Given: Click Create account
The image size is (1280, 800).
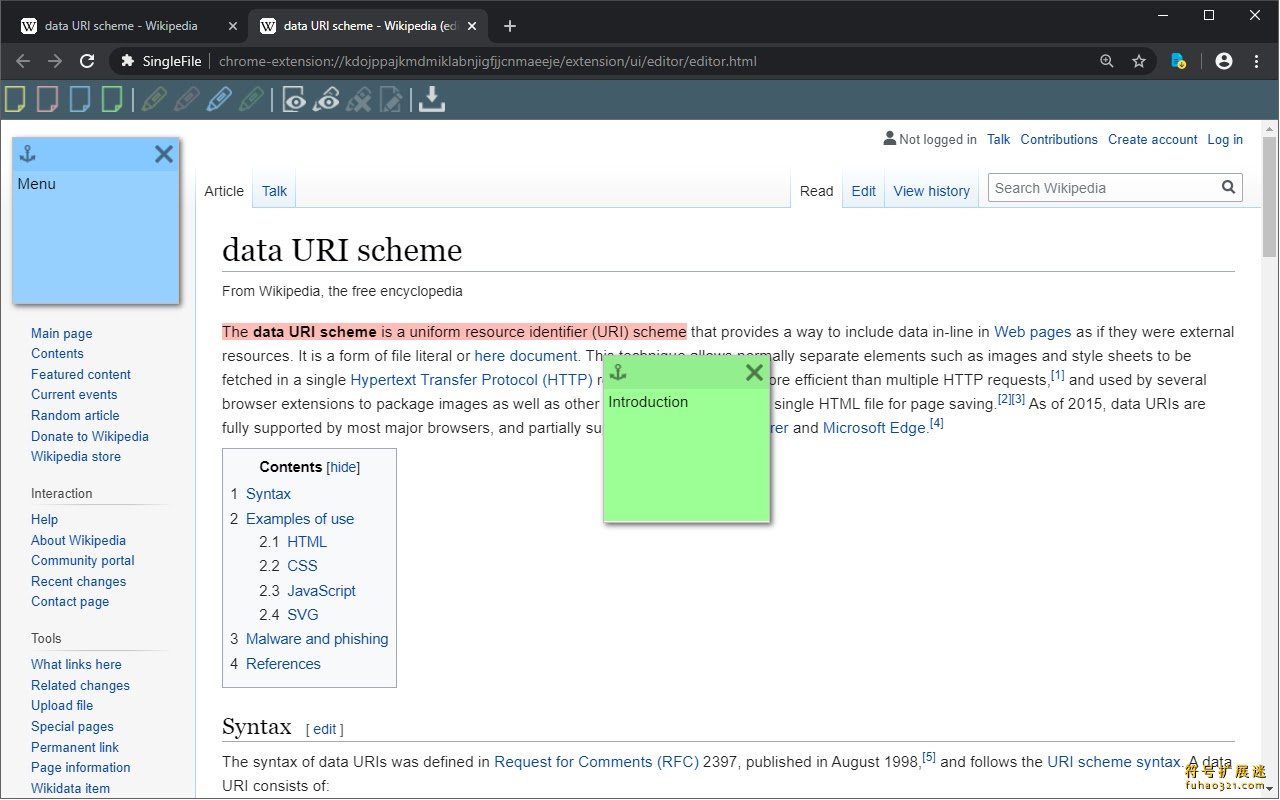Looking at the screenshot, I should (1152, 140).
